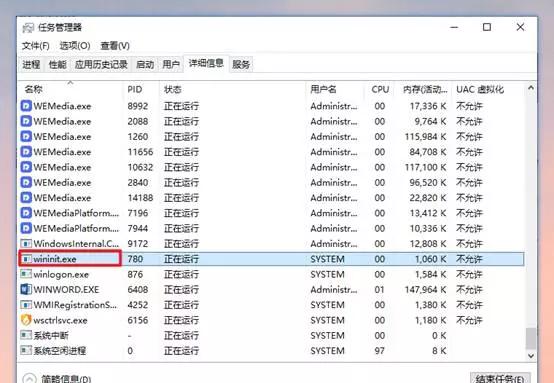Sort by the 名称 column header
Image resolution: width=554 pixels, height=383 pixels.
pos(70,89)
